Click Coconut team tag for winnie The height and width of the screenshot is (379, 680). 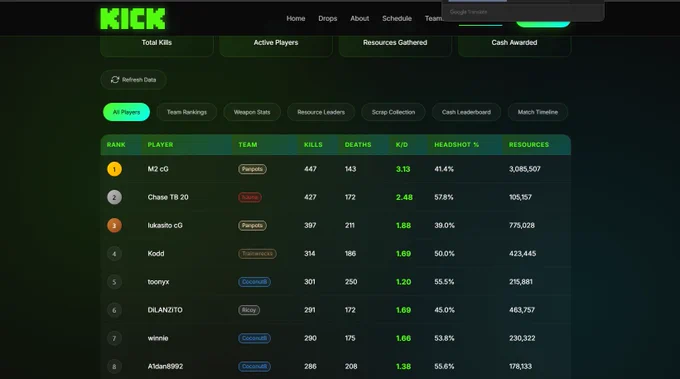[x=255, y=338]
